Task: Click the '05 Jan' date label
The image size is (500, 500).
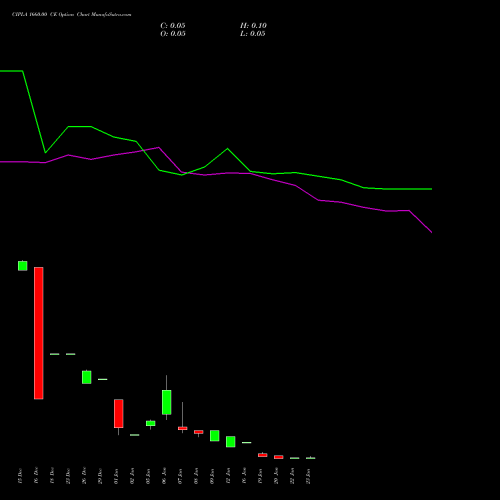Action: tap(148, 476)
